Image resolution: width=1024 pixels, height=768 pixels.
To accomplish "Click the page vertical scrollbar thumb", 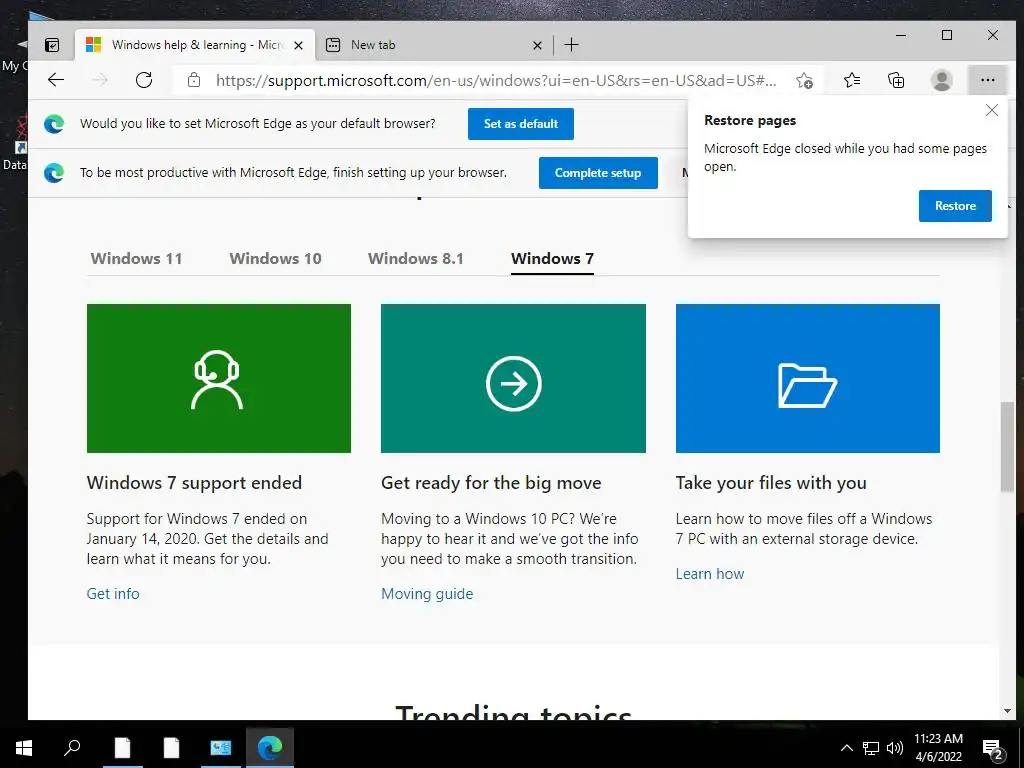I will [1007, 447].
